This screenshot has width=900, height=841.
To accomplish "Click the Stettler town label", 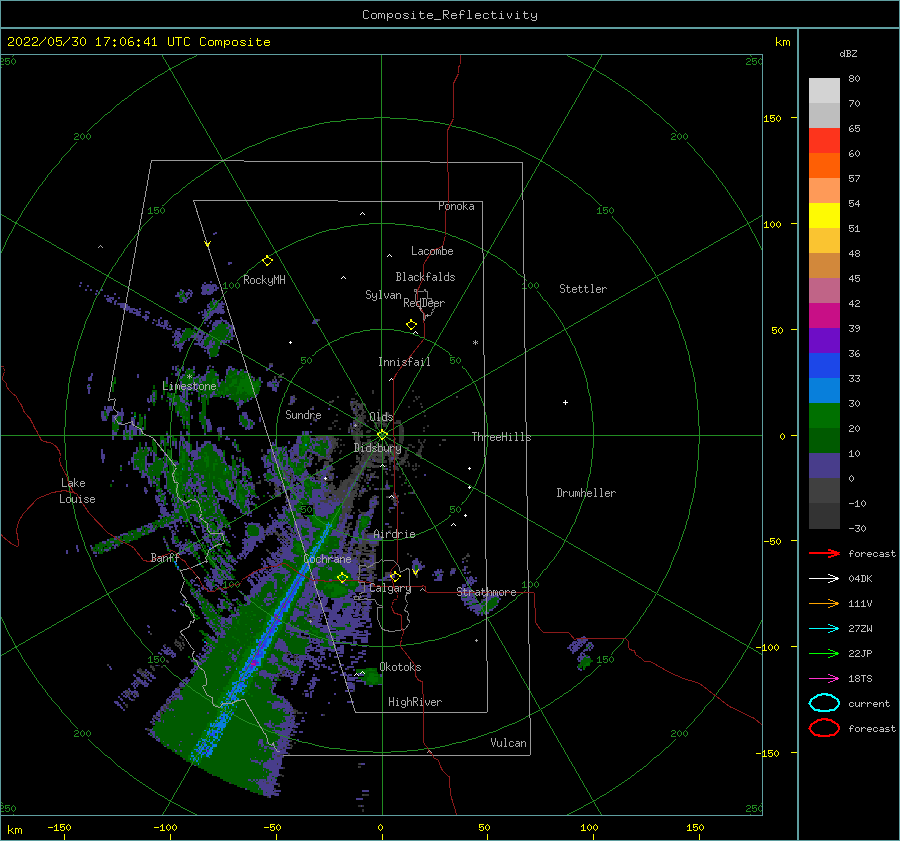I will point(583,289).
